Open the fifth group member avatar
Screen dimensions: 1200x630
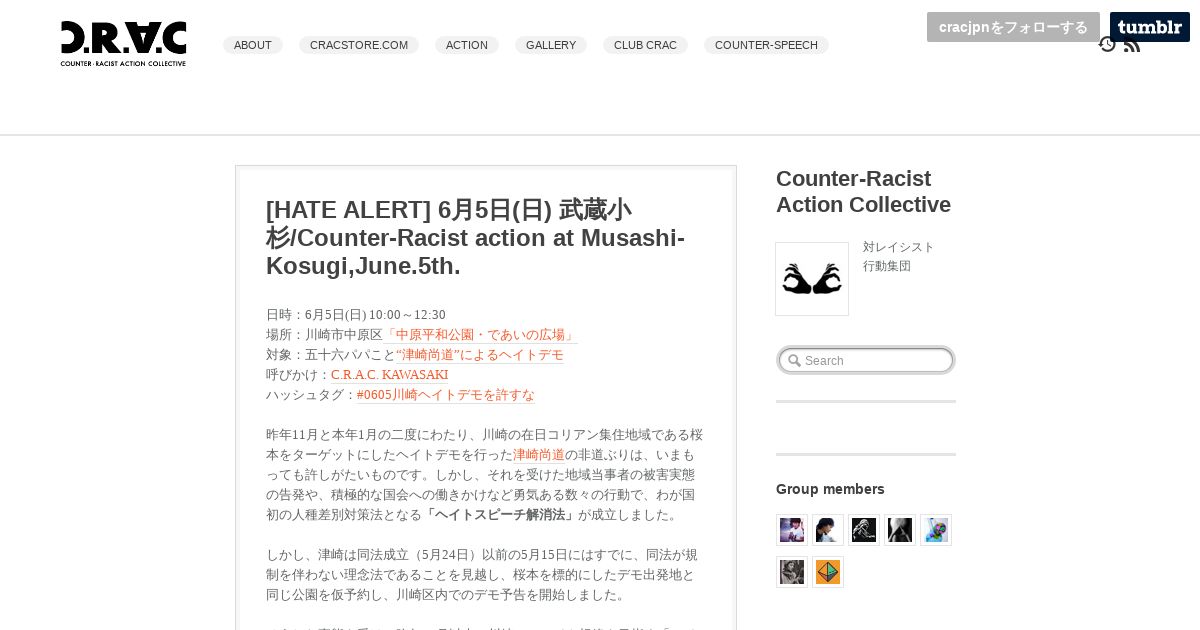[936, 530]
